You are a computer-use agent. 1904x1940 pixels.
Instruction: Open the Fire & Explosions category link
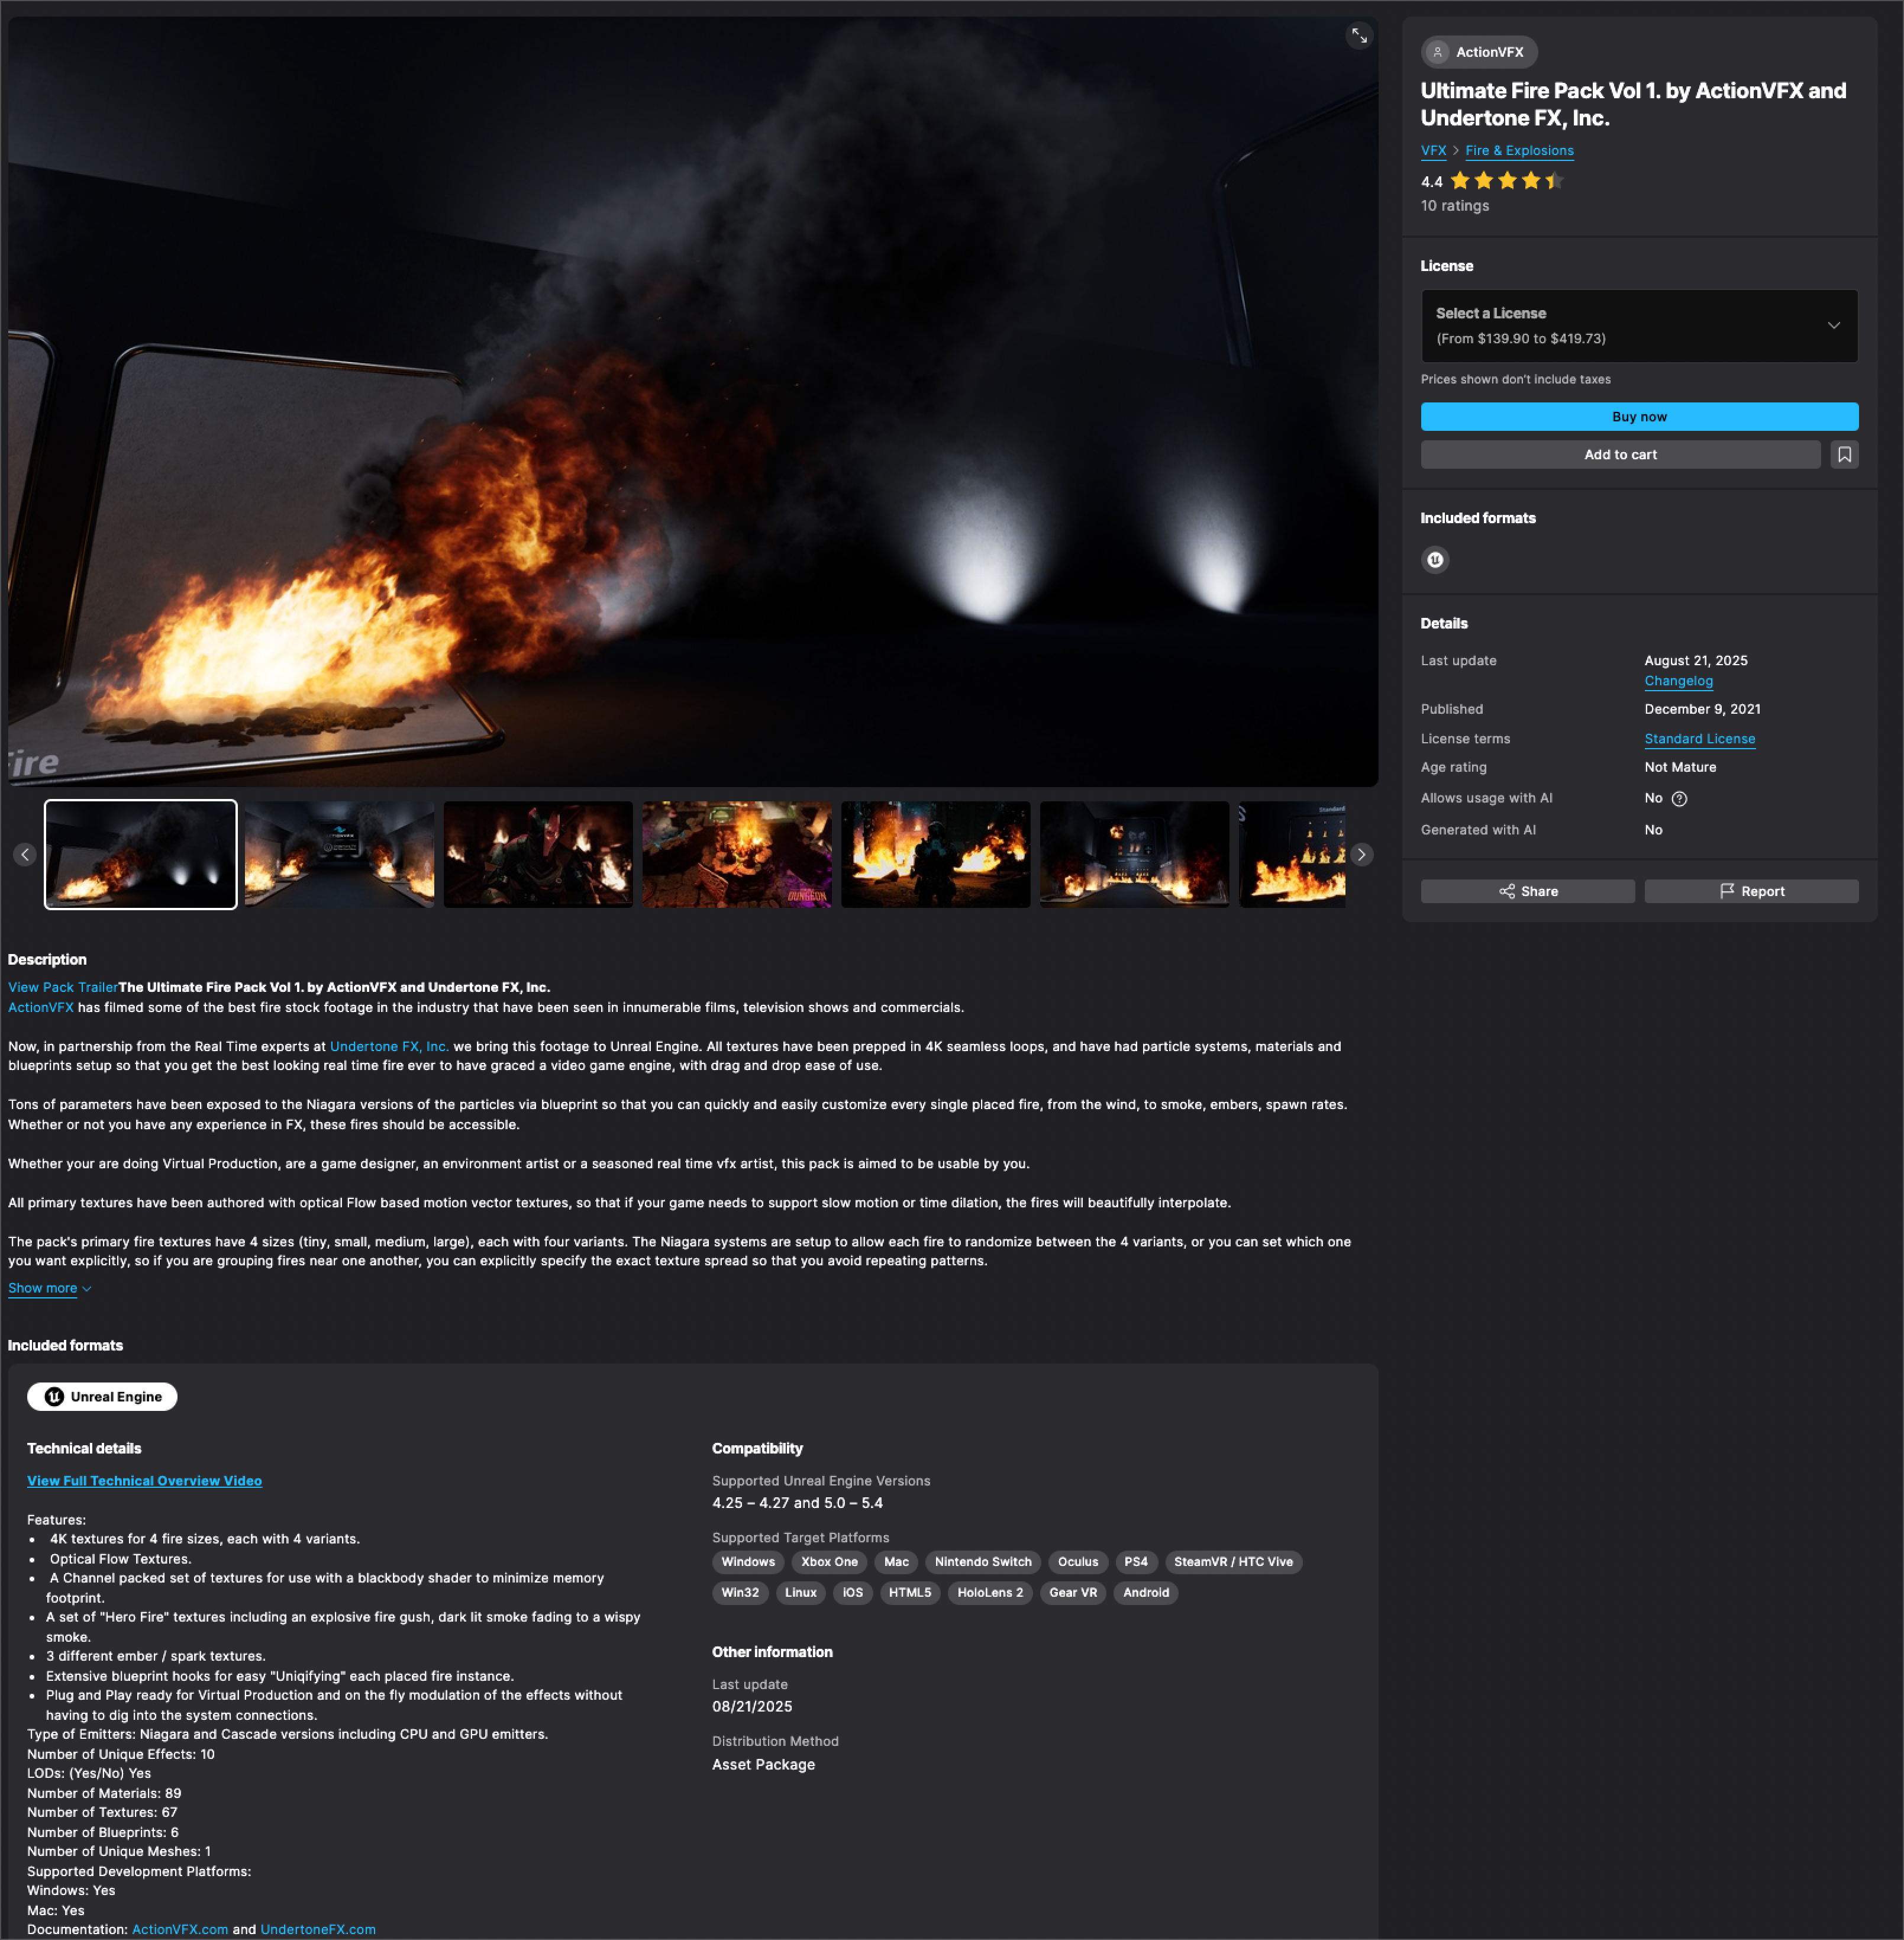click(x=1519, y=151)
